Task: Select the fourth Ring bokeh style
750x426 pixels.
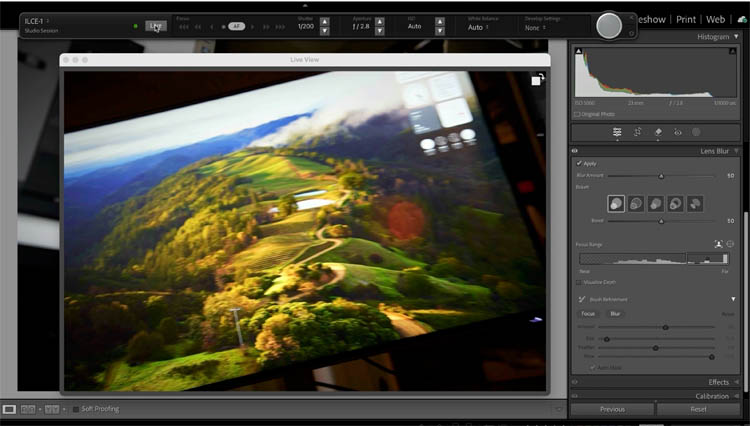Action: [x=675, y=204]
